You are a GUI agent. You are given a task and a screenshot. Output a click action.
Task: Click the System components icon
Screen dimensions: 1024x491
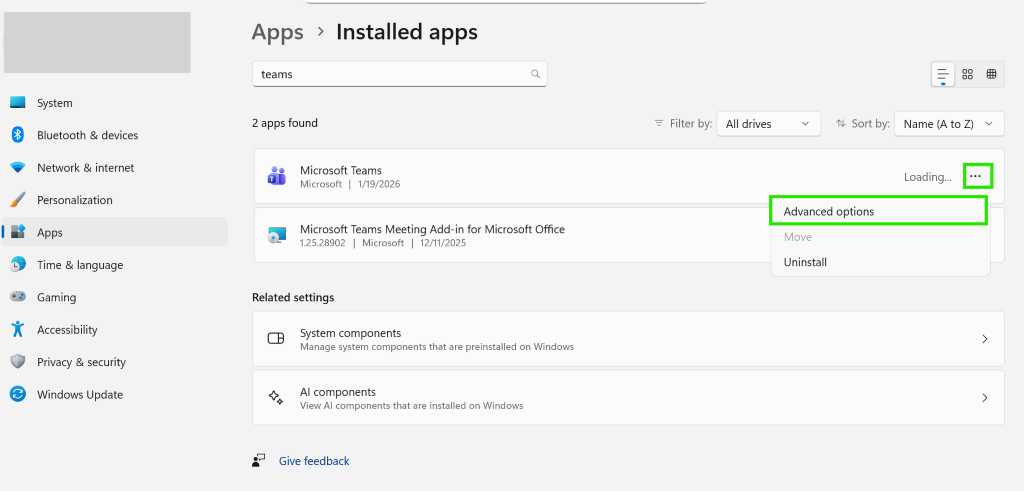coord(276,339)
